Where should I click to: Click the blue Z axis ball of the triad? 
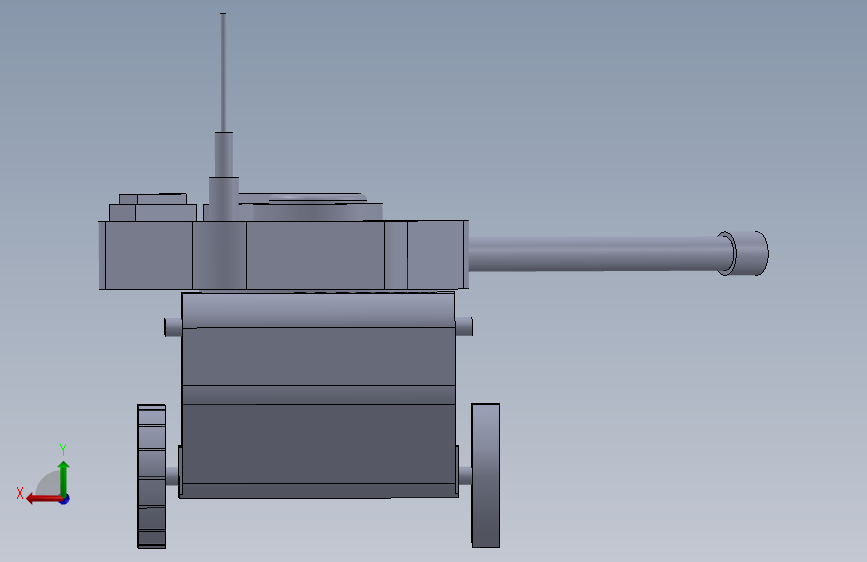pyautogui.click(x=65, y=499)
